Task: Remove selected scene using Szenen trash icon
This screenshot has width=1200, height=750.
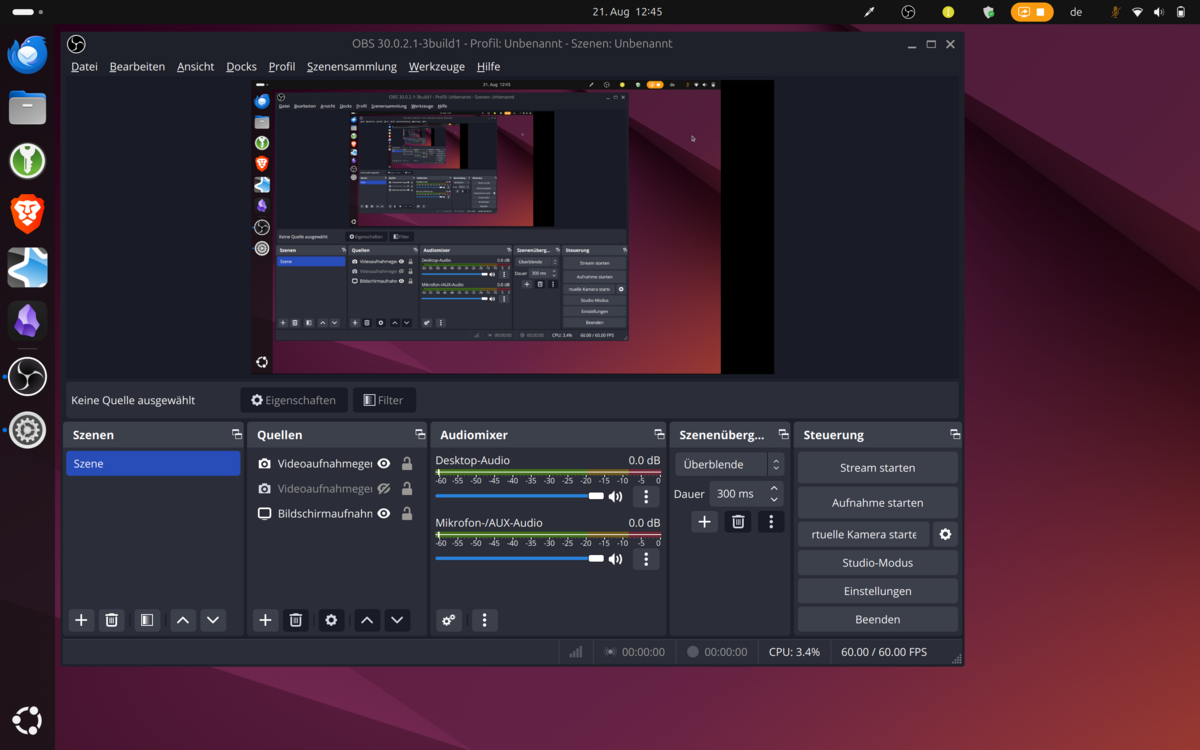Action: point(112,620)
